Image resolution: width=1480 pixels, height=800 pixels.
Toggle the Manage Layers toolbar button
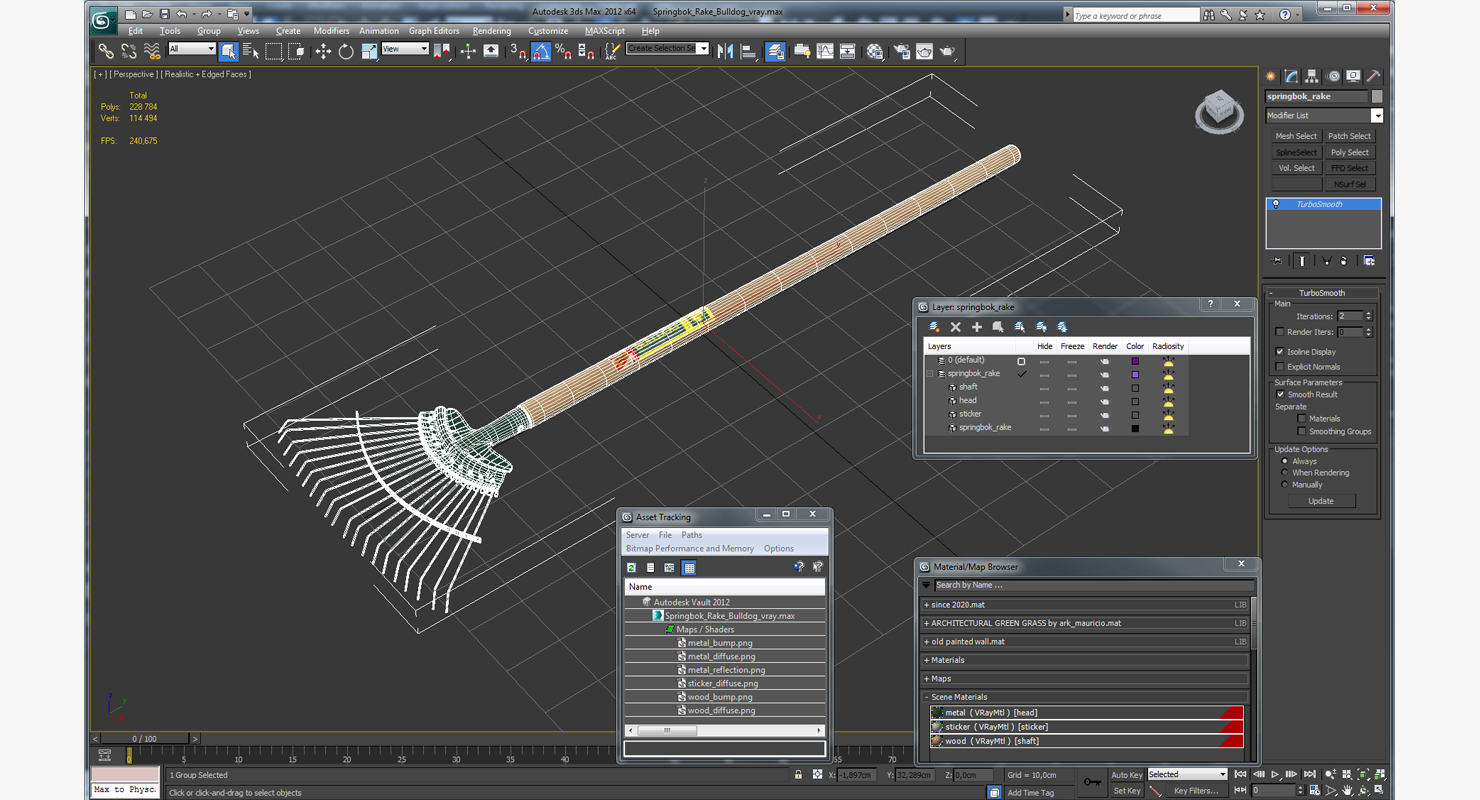tap(775, 51)
